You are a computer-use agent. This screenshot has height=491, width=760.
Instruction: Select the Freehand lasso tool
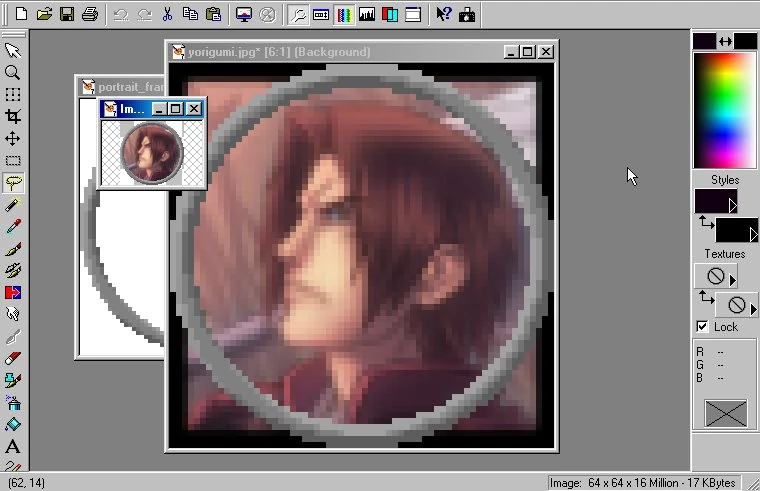[x=13, y=183]
